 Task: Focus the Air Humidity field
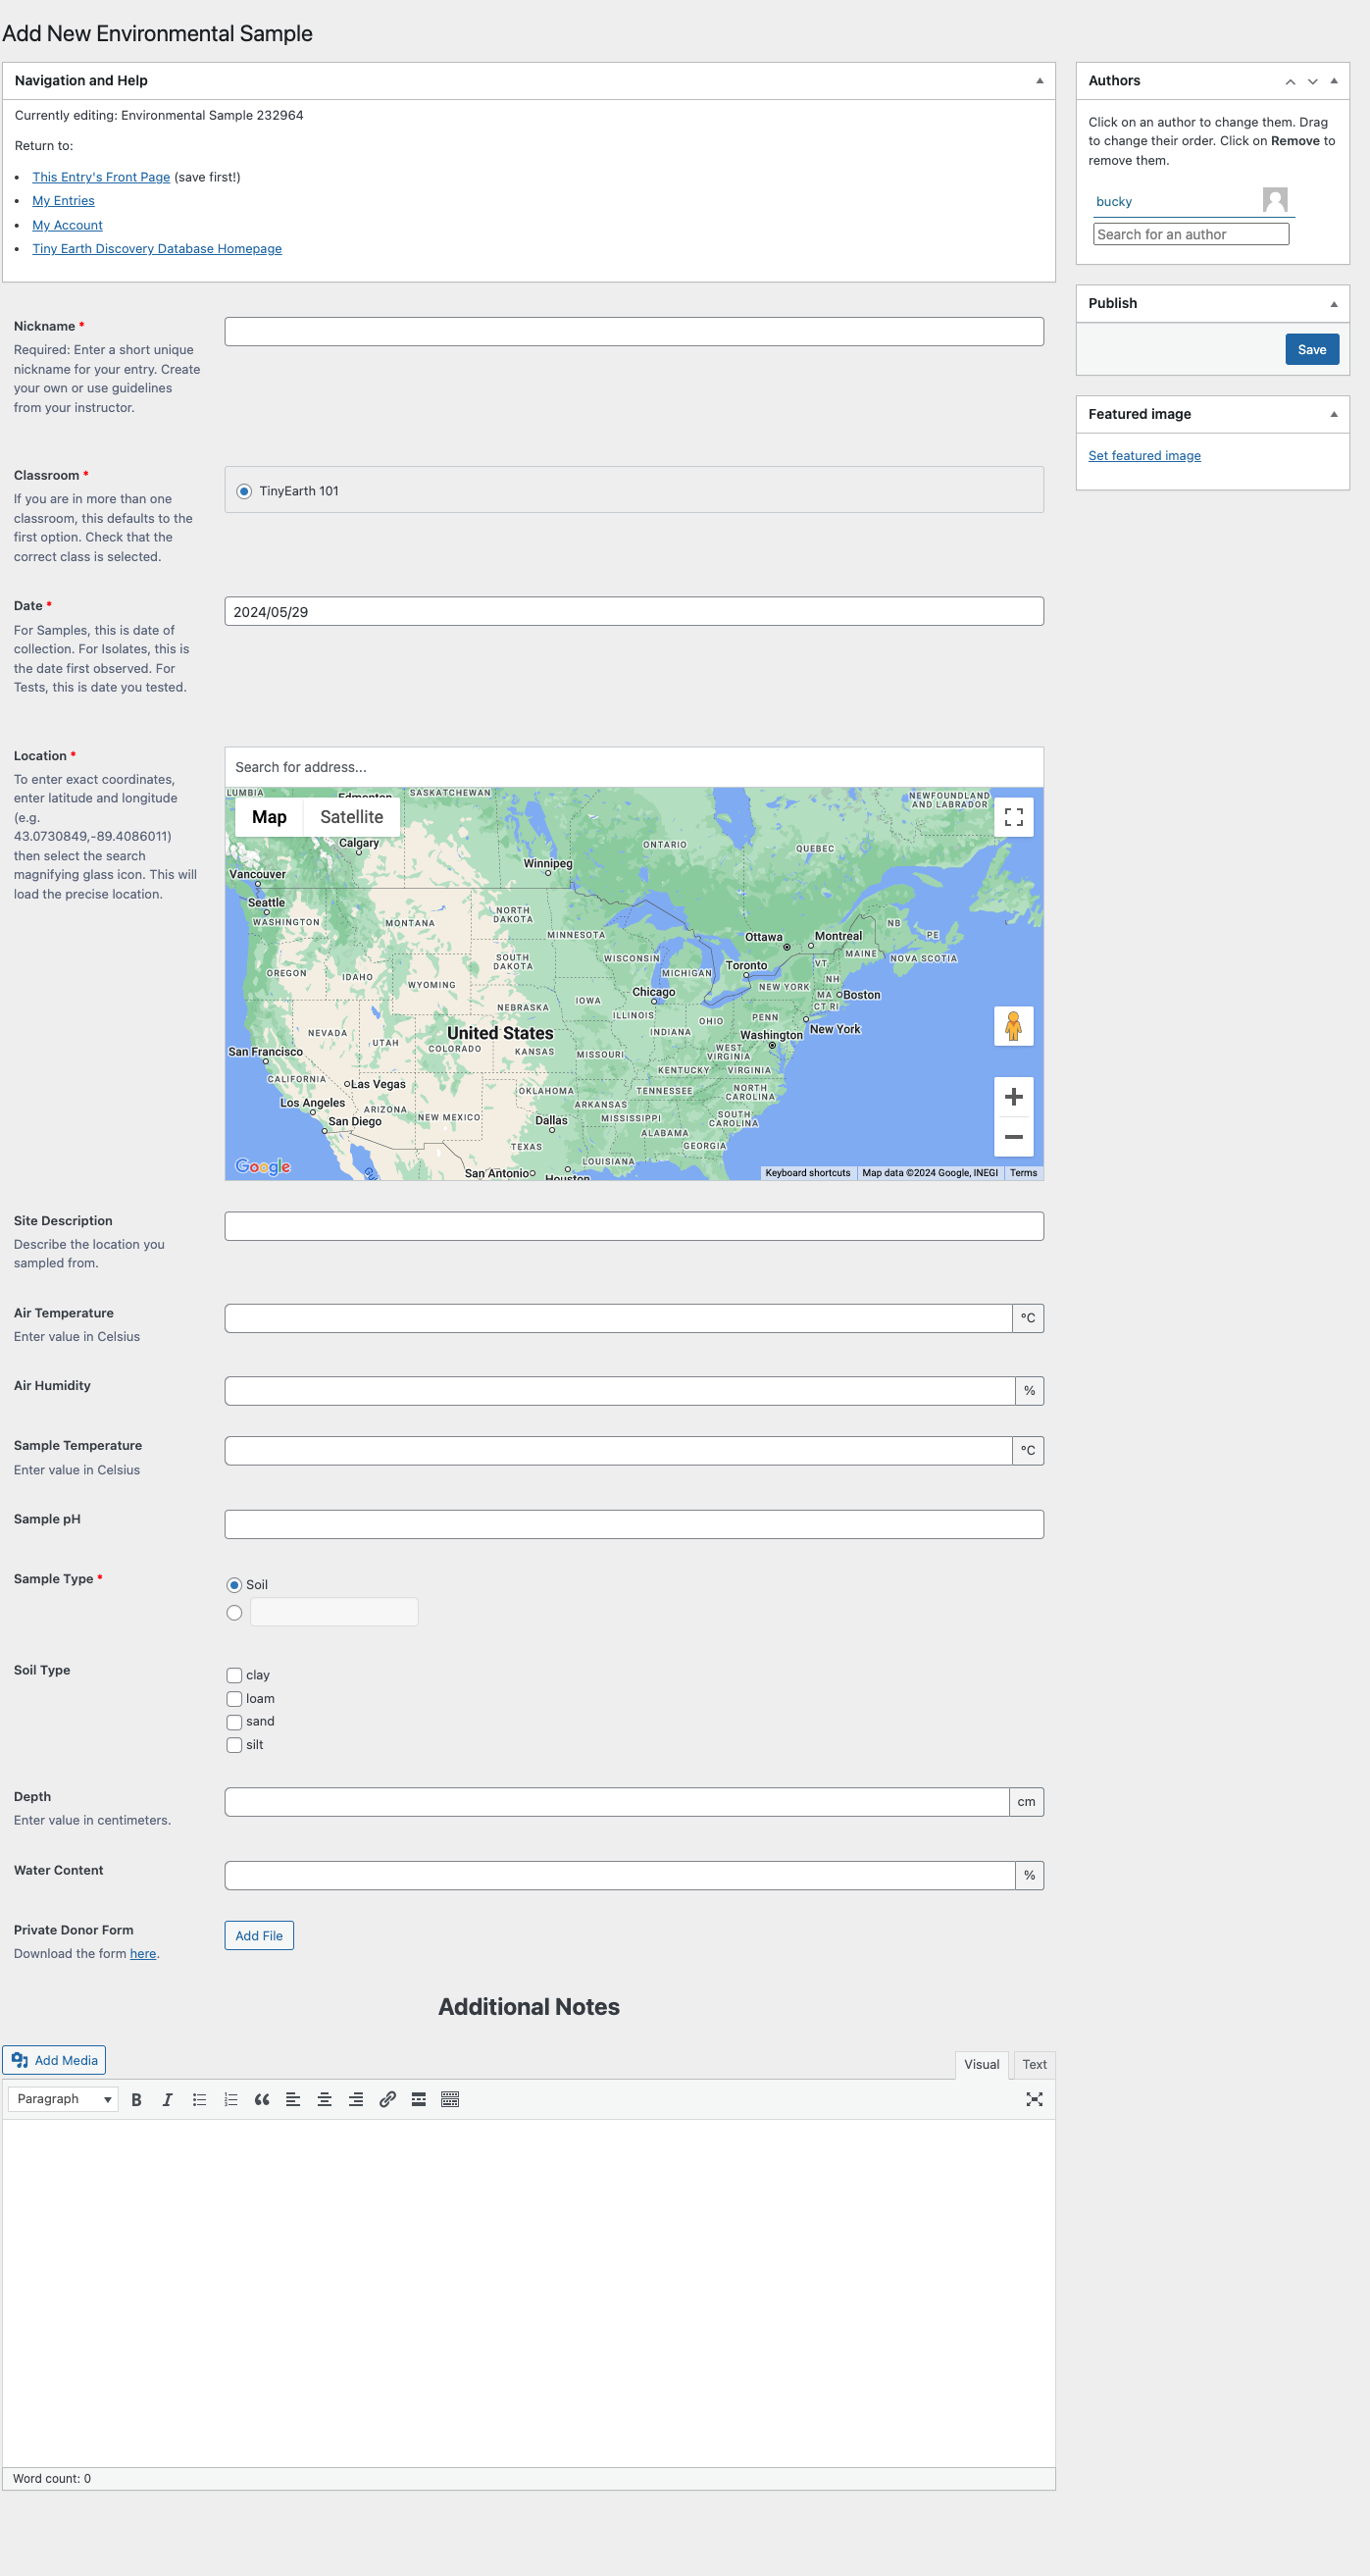[x=620, y=1391]
